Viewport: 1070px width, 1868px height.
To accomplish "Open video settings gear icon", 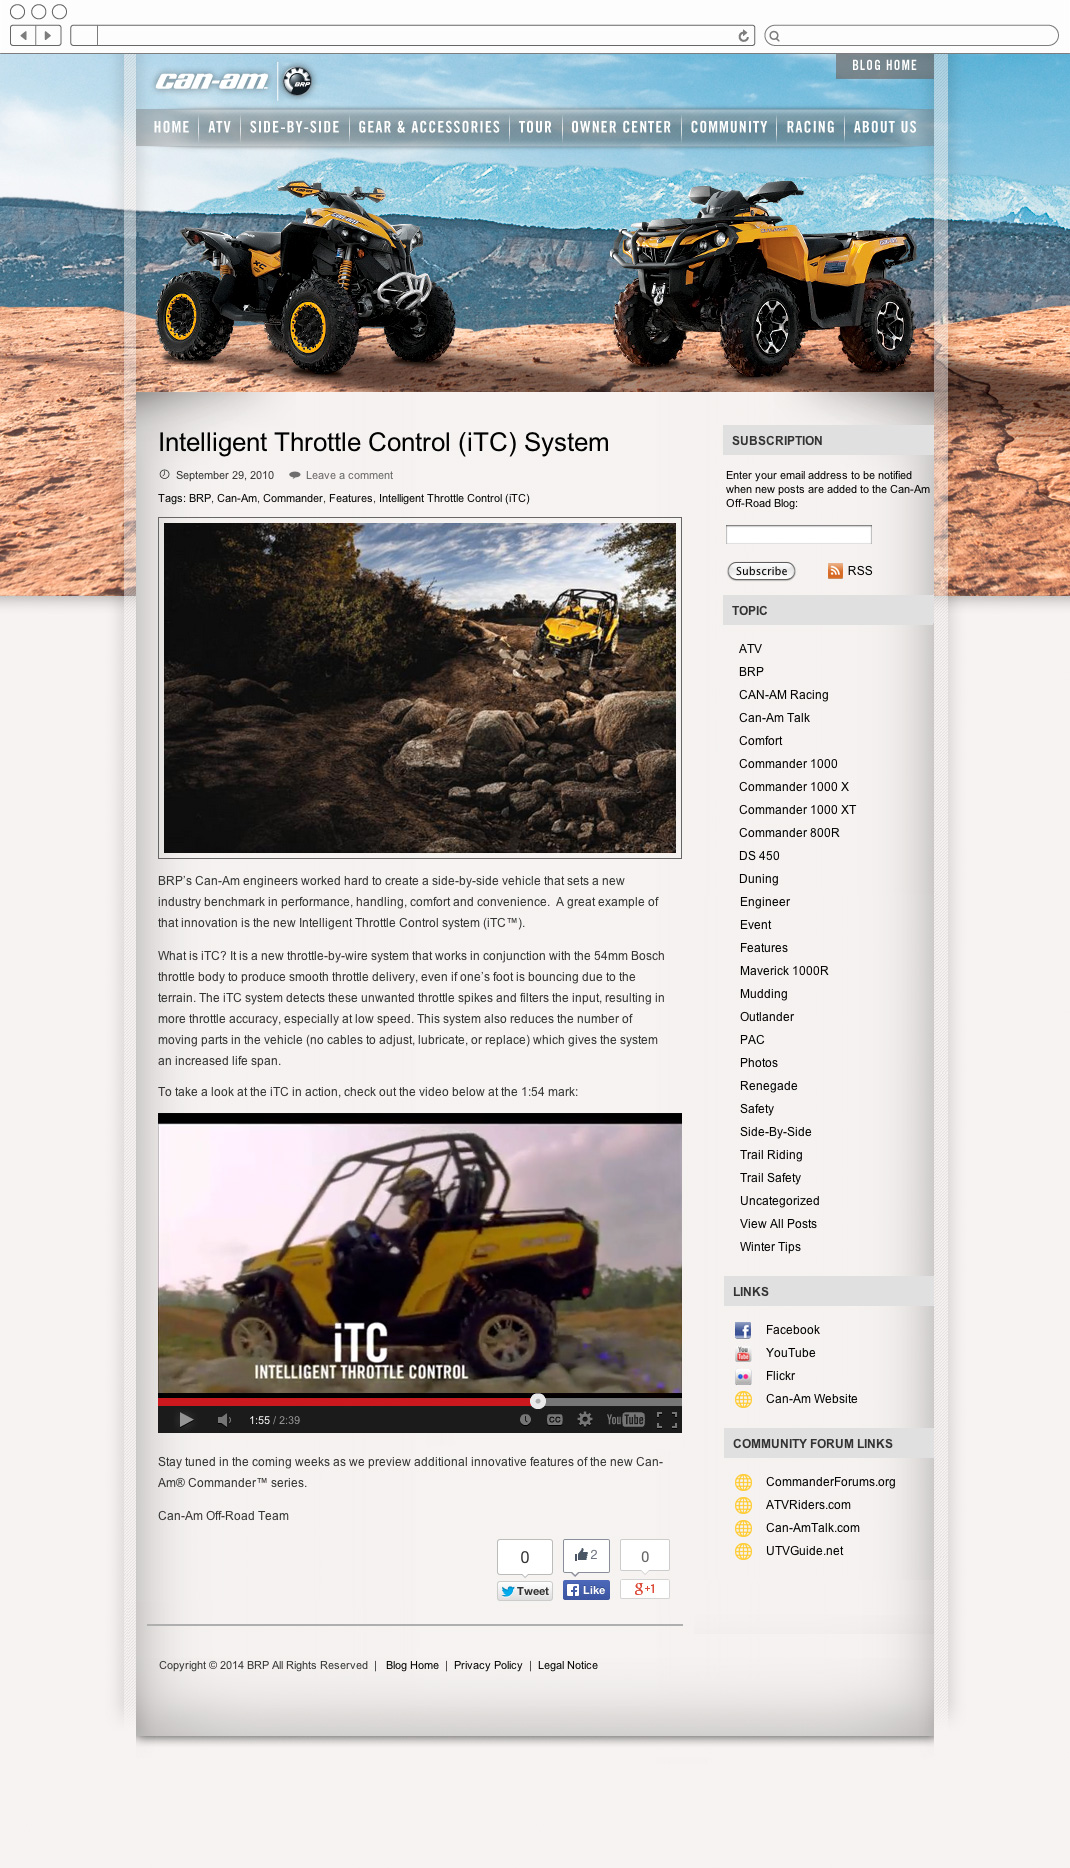I will pyautogui.click(x=585, y=1420).
